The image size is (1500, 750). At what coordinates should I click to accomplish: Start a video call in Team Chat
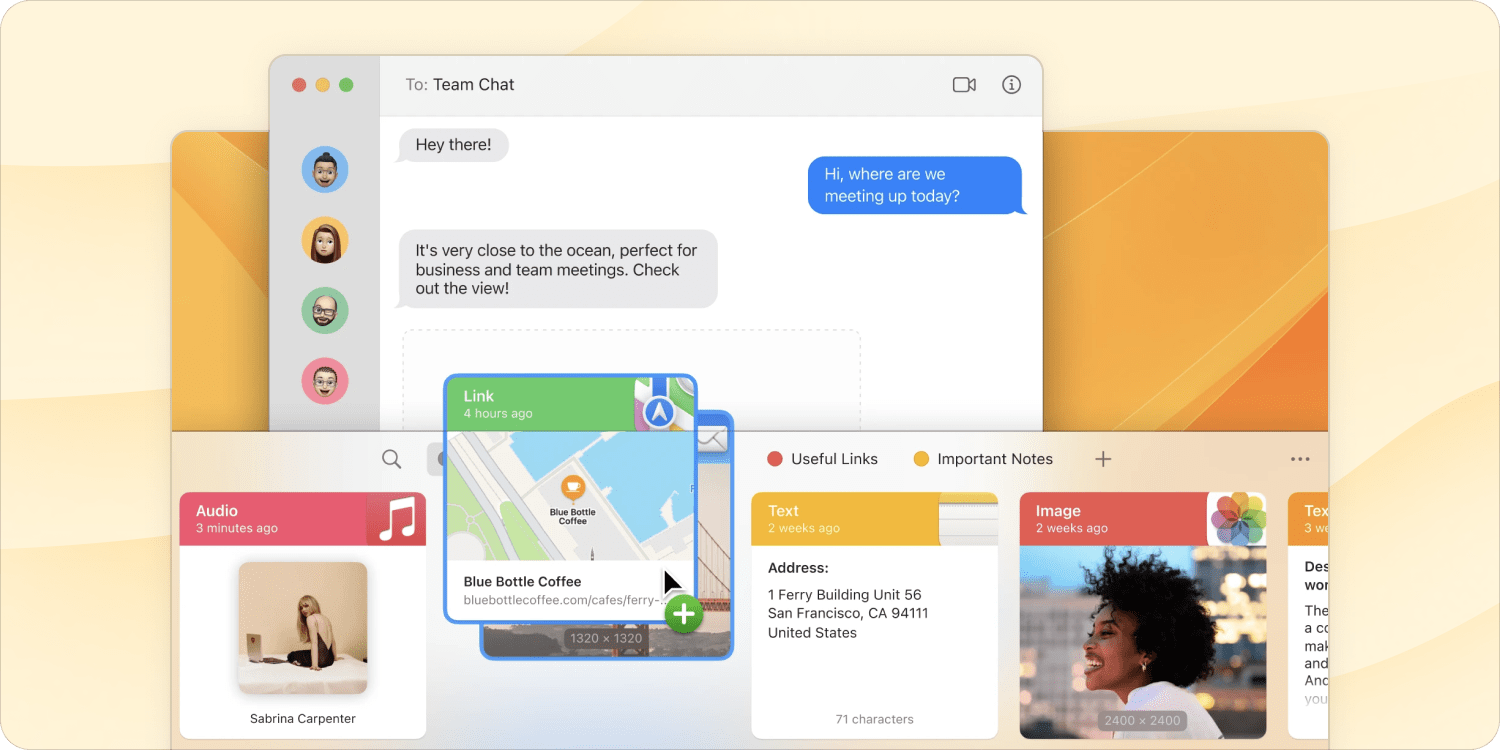pyautogui.click(x=964, y=85)
